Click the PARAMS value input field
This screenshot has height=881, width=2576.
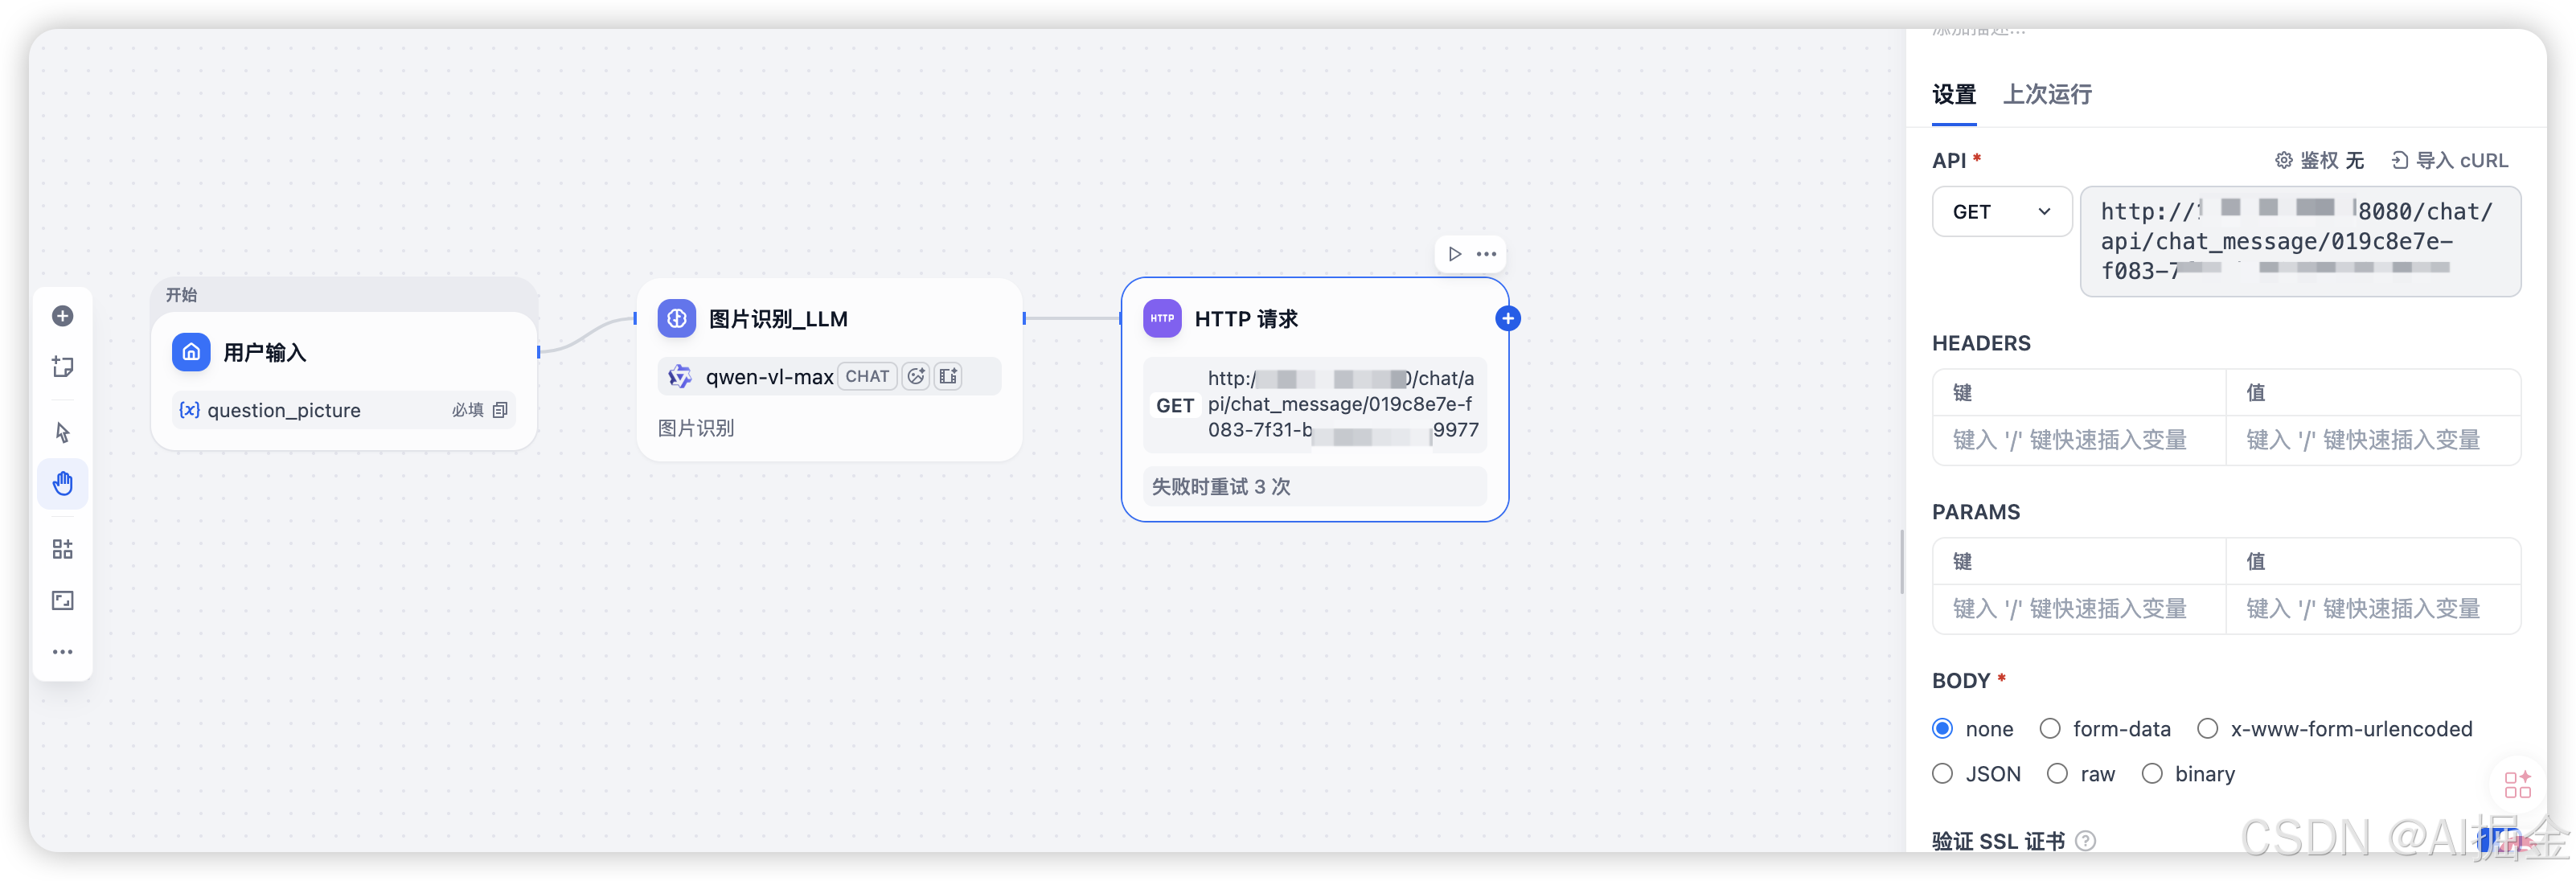tap(2373, 609)
